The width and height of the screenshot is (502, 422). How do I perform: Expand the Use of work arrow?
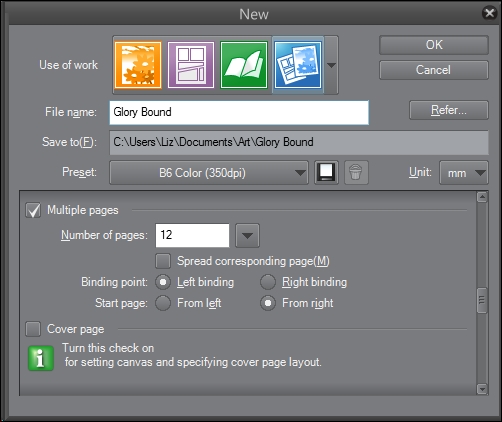click(x=331, y=65)
